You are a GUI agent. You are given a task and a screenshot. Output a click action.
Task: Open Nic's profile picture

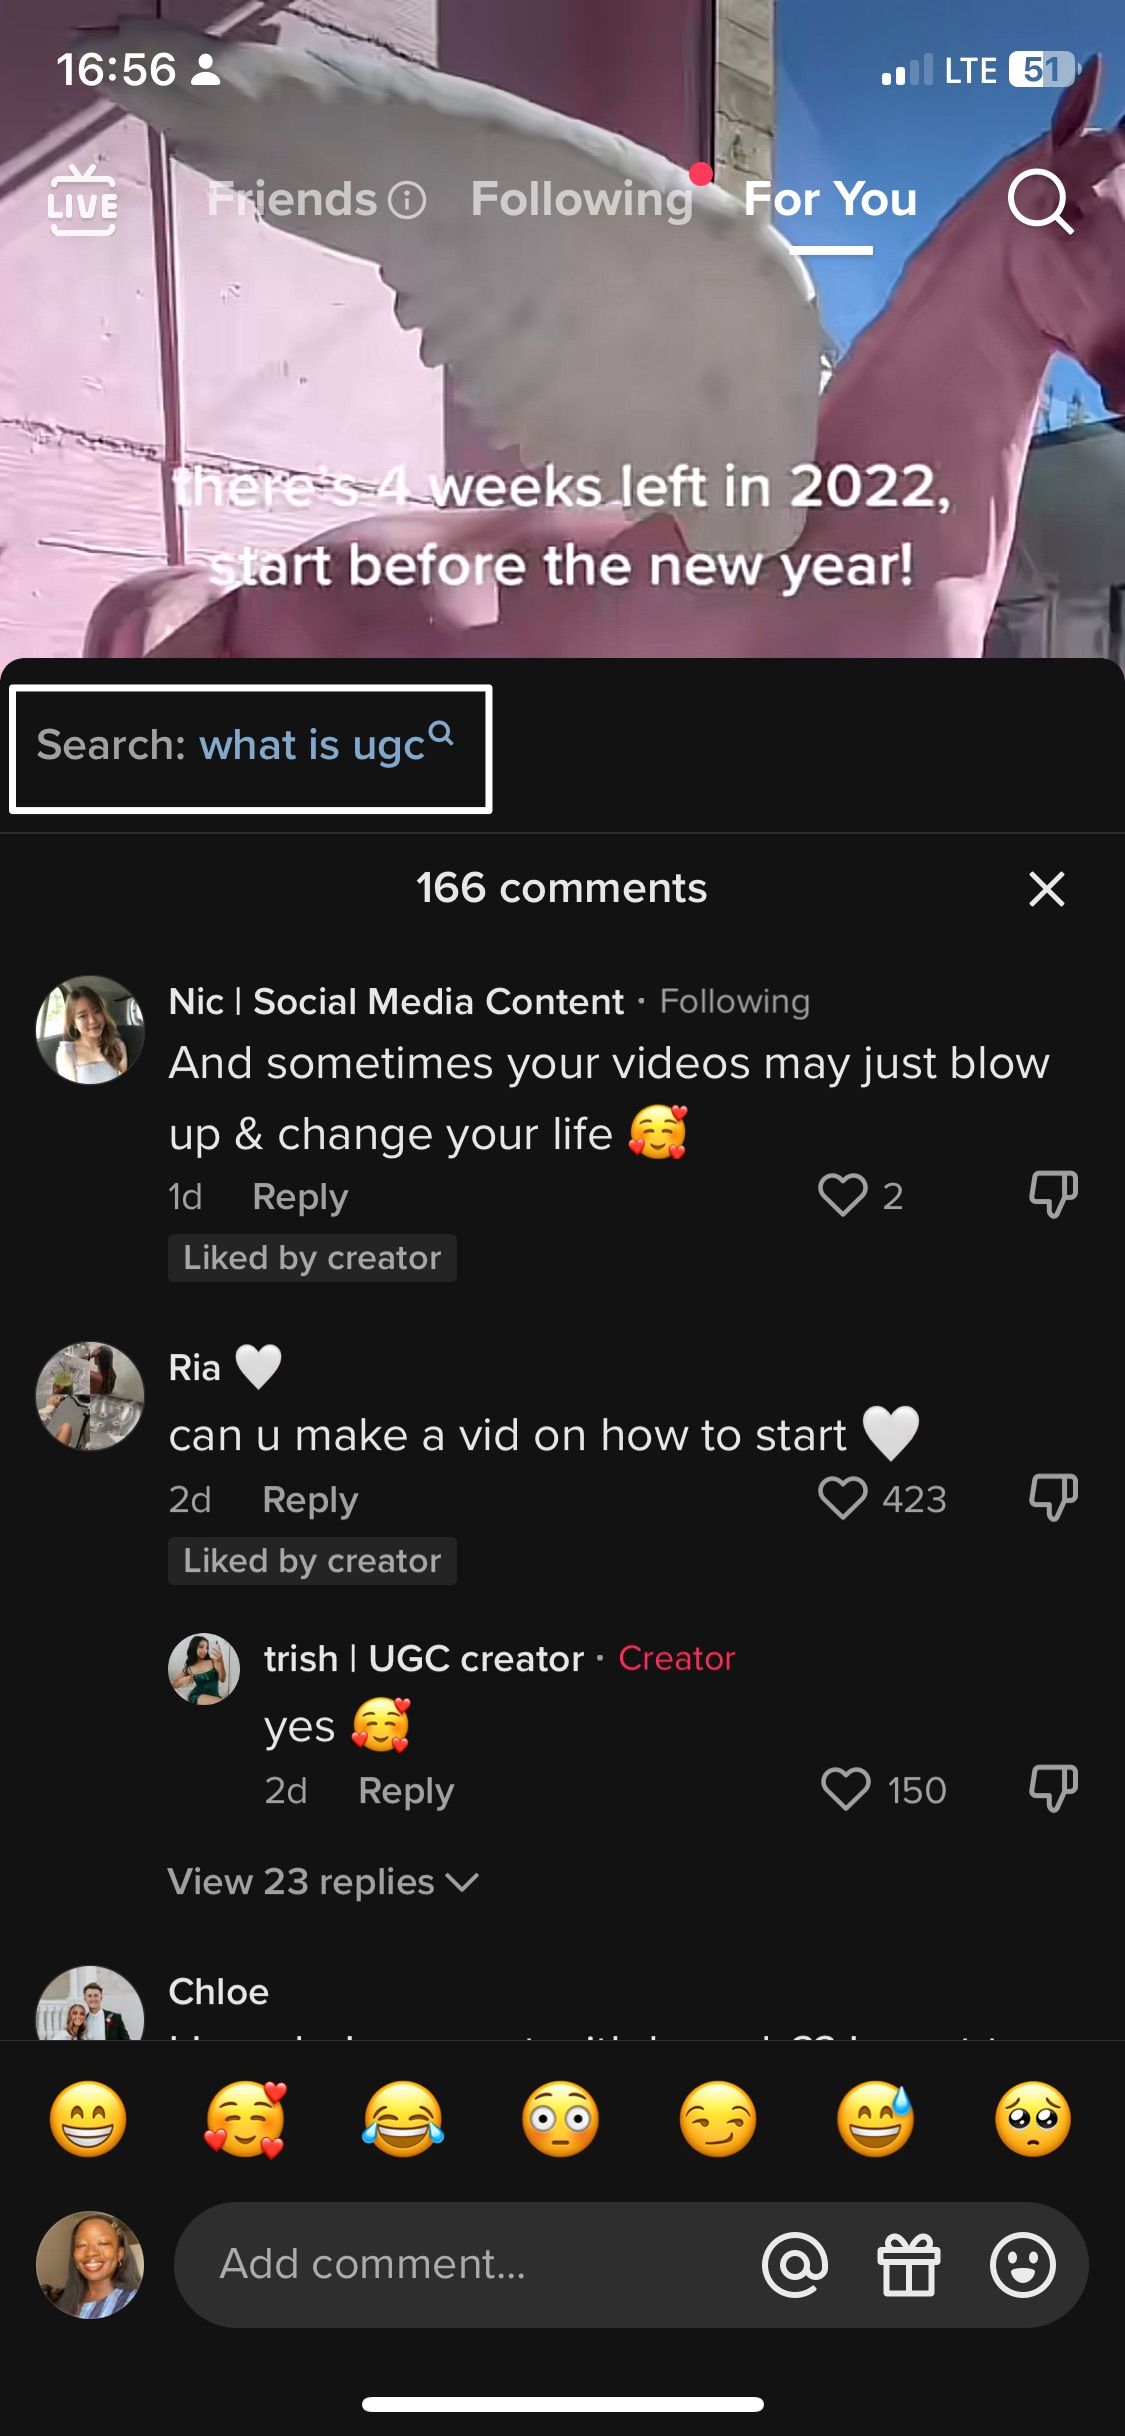[x=90, y=1030]
